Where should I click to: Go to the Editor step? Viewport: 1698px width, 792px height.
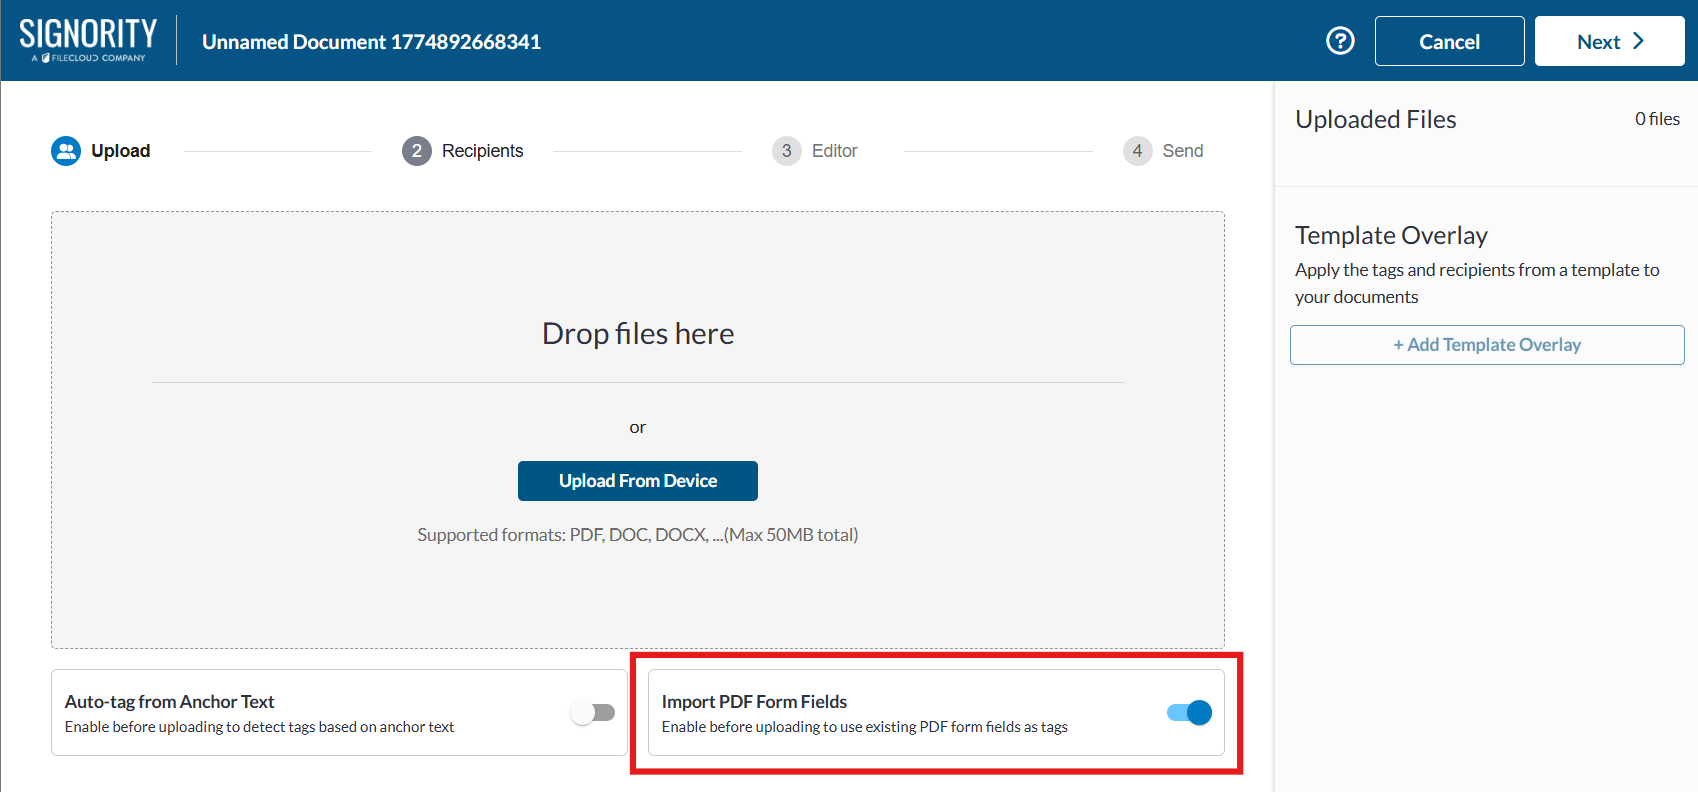tap(834, 151)
